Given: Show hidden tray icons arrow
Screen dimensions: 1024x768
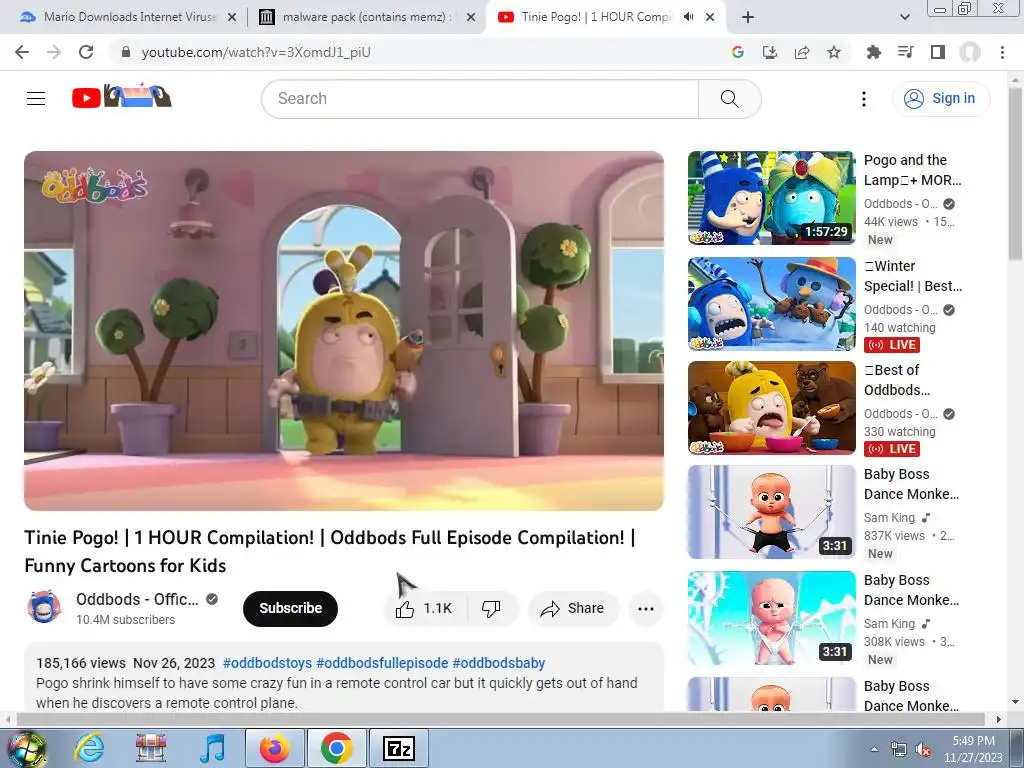Looking at the screenshot, I should (874, 749).
